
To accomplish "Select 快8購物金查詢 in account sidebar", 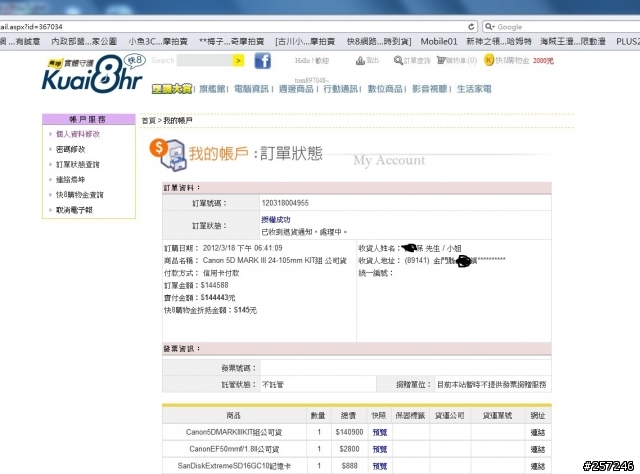I will (80, 195).
